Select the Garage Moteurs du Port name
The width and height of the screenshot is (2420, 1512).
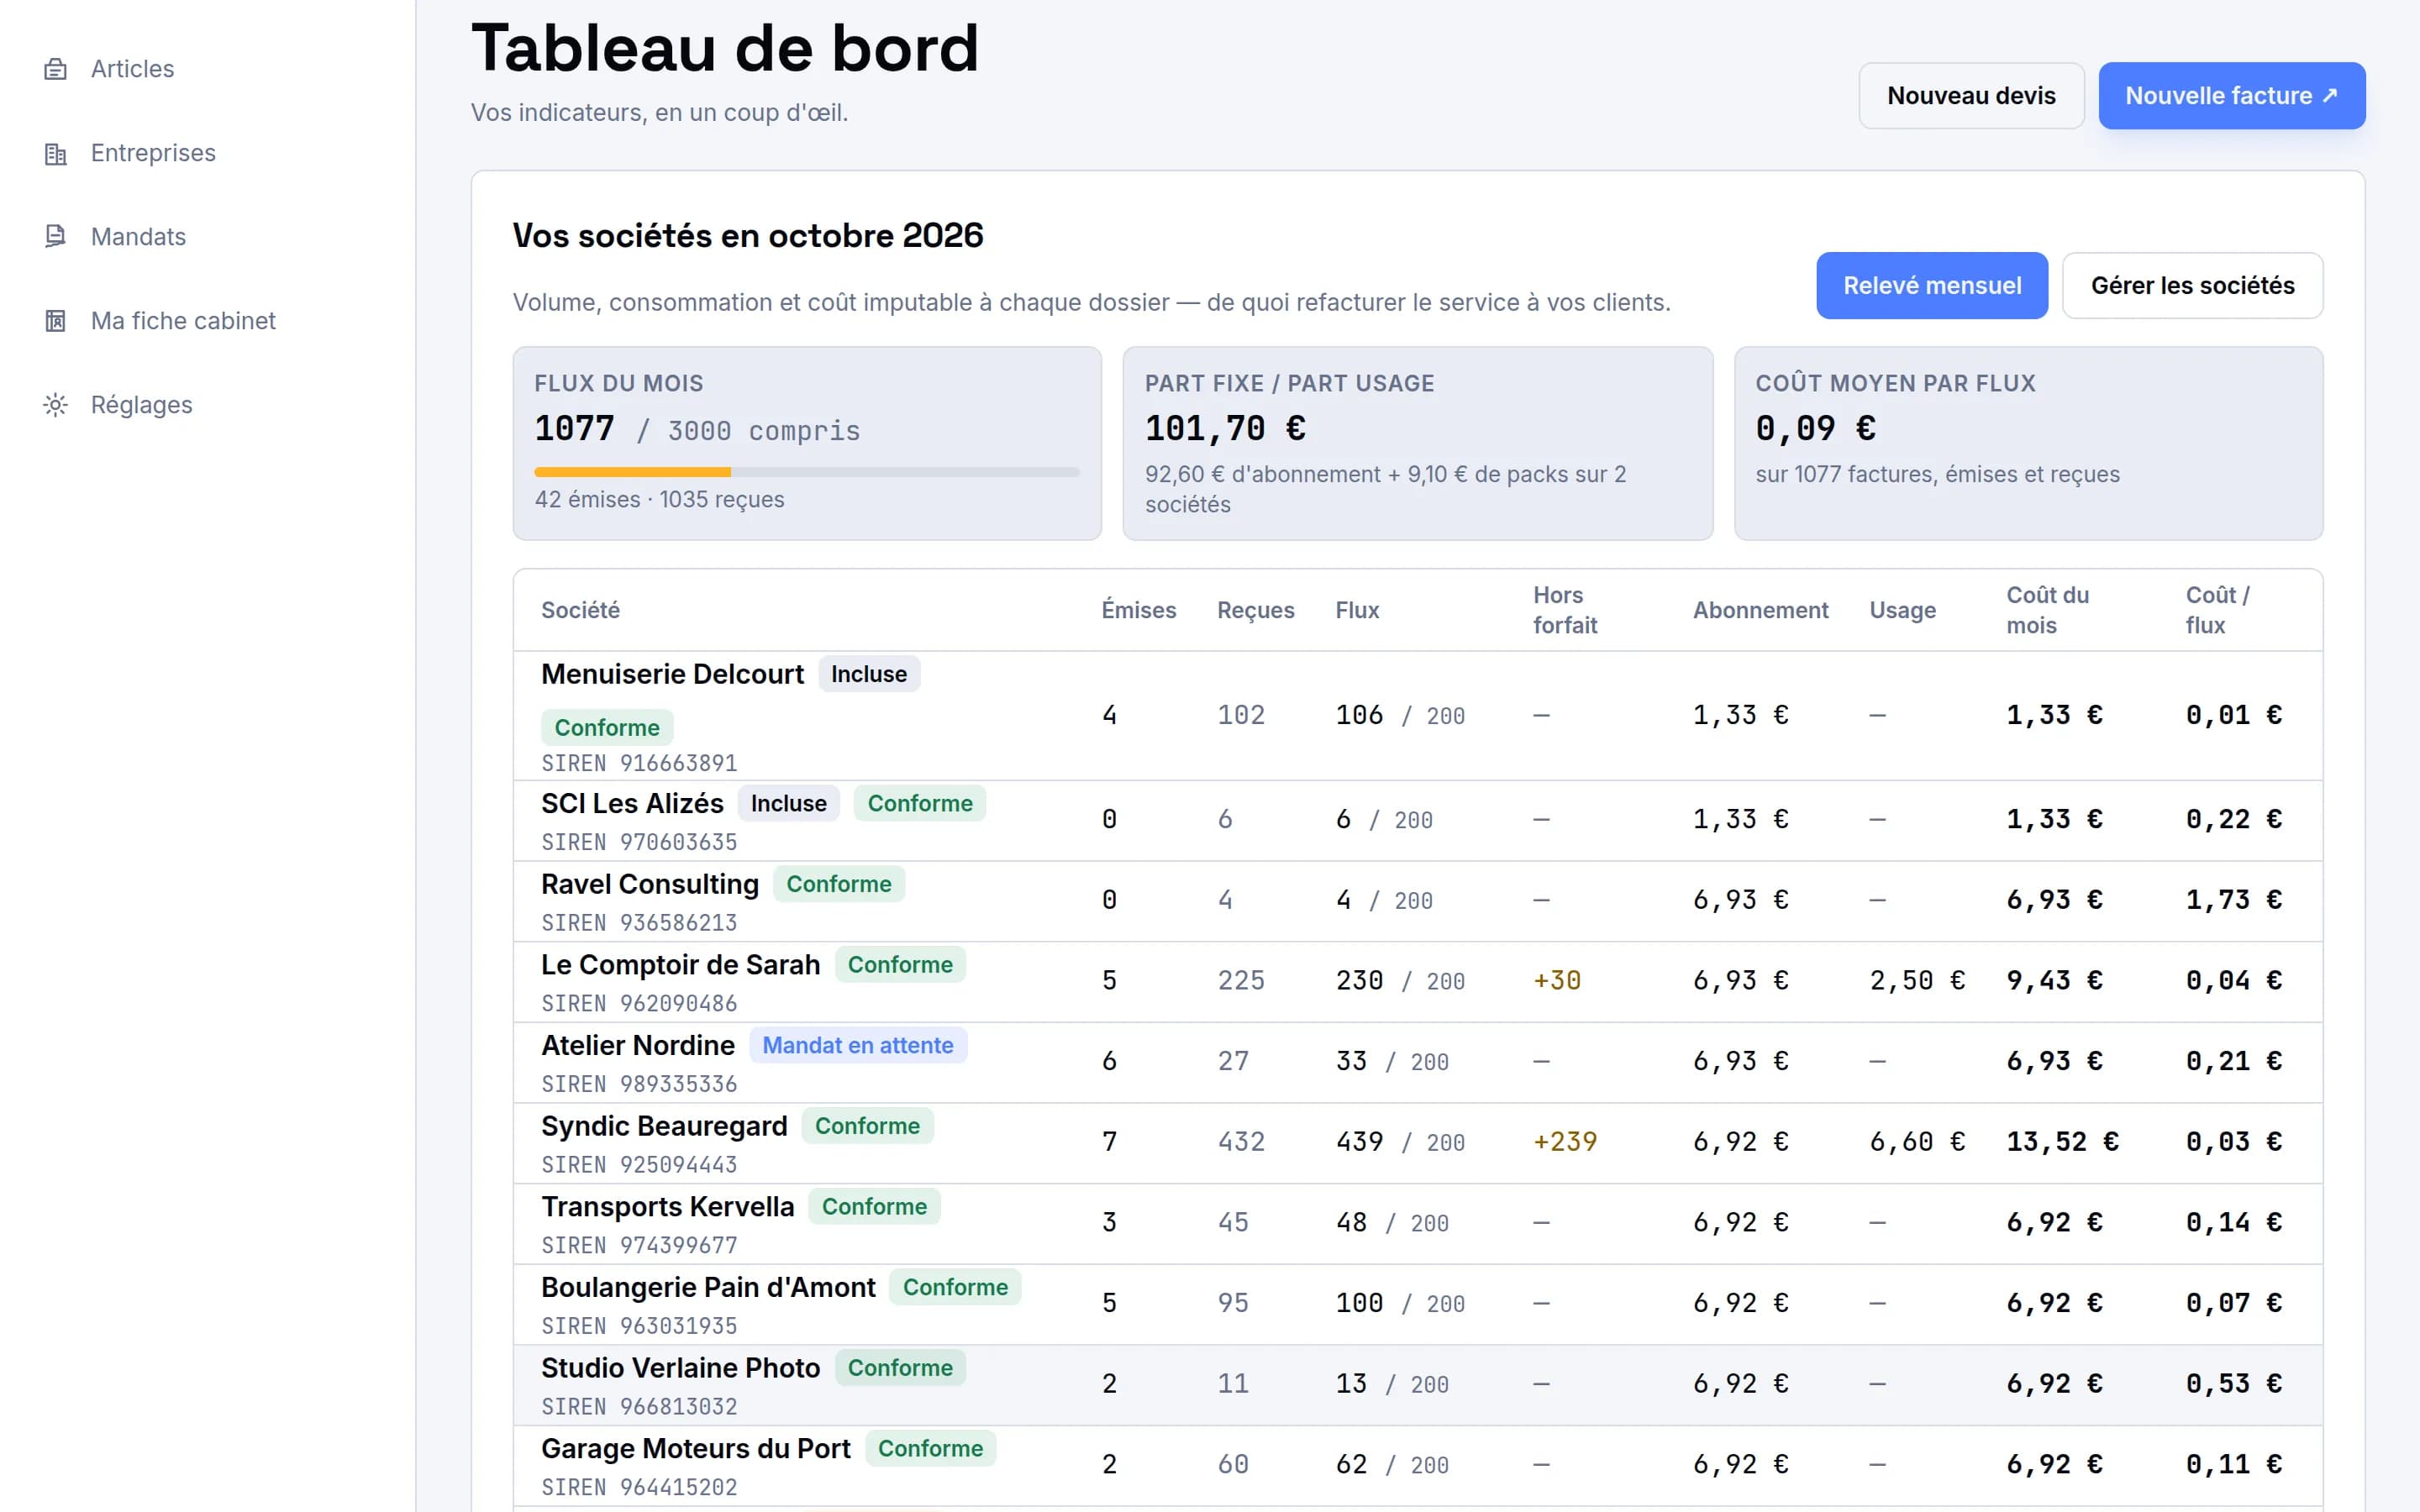pyautogui.click(x=696, y=1449)
